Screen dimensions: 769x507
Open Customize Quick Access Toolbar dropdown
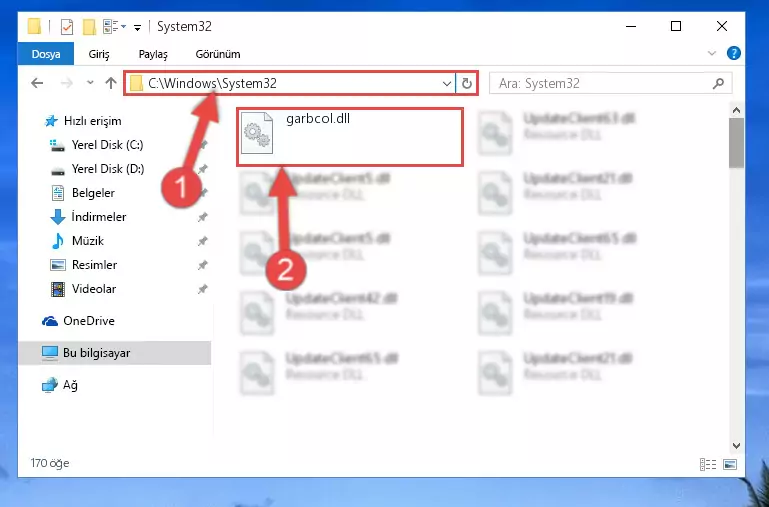(137, 27)
